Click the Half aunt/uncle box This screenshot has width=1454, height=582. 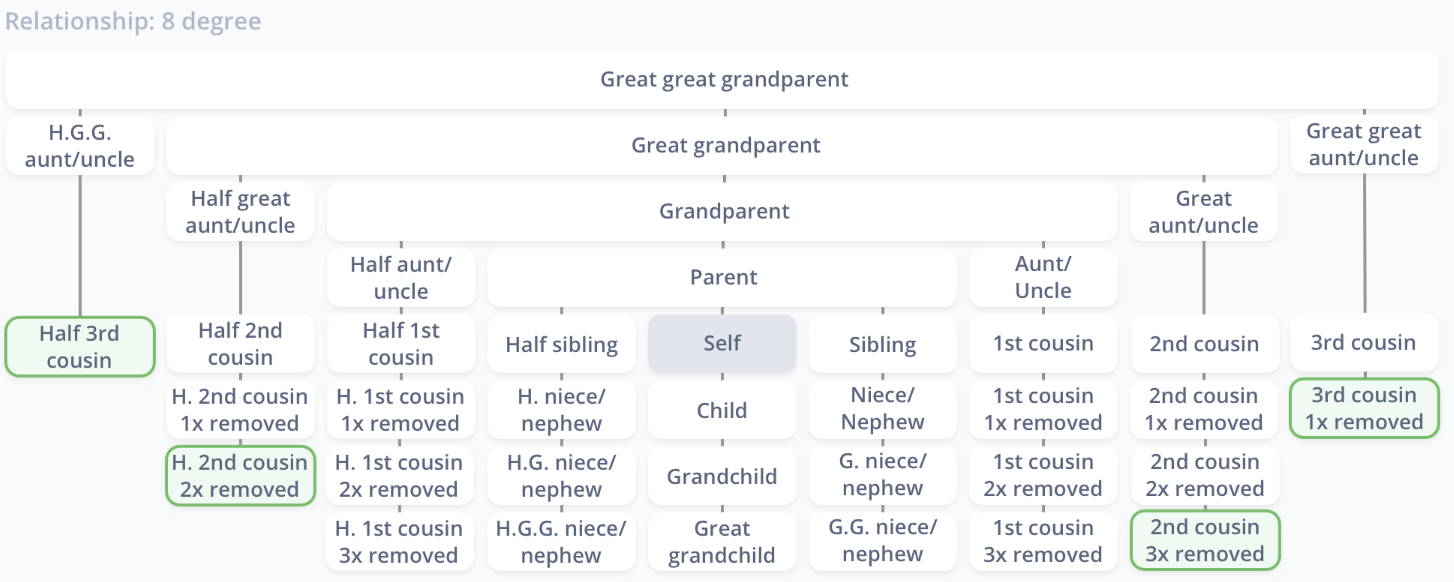point(401,277)
